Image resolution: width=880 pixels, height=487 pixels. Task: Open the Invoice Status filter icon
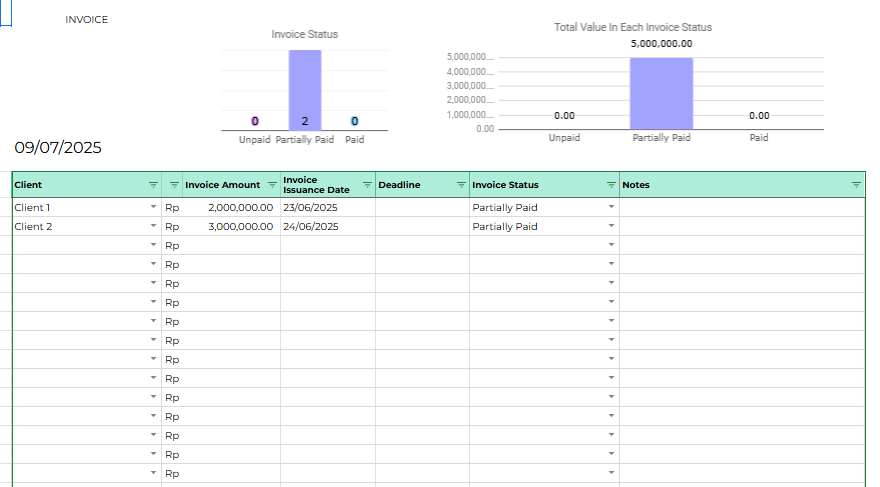(611, 185)
